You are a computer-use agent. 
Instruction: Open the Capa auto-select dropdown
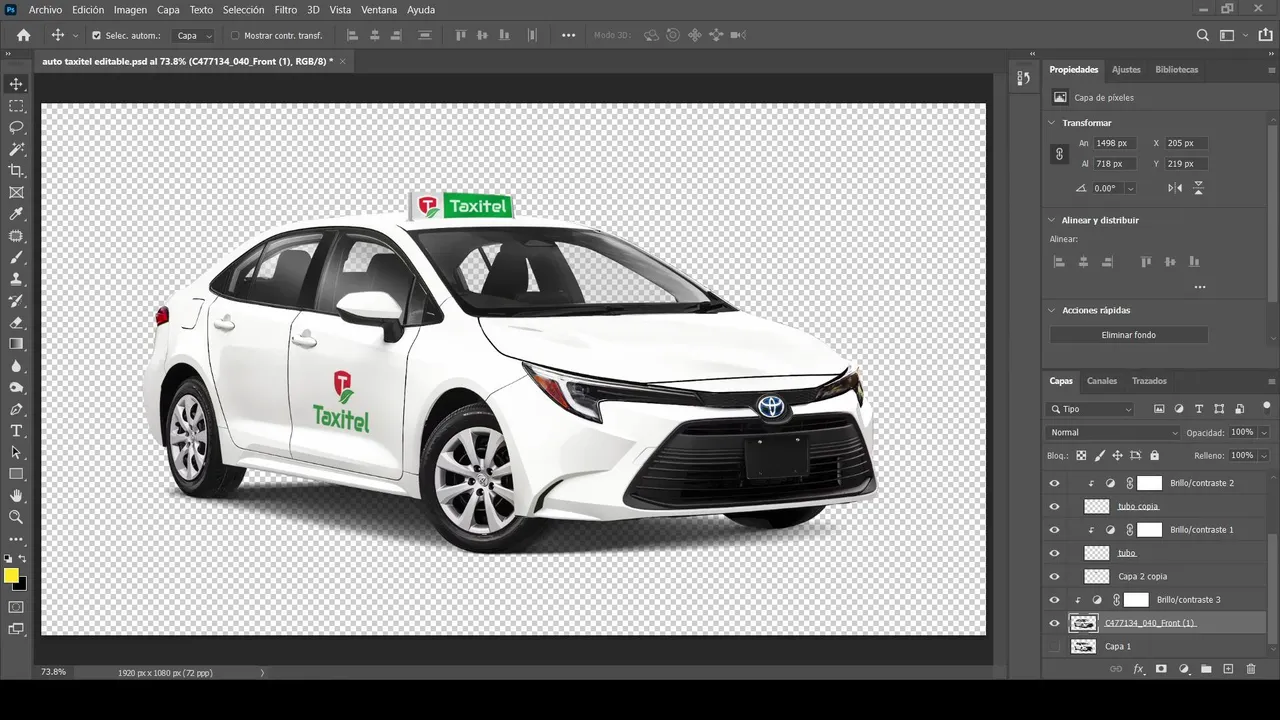195,35
